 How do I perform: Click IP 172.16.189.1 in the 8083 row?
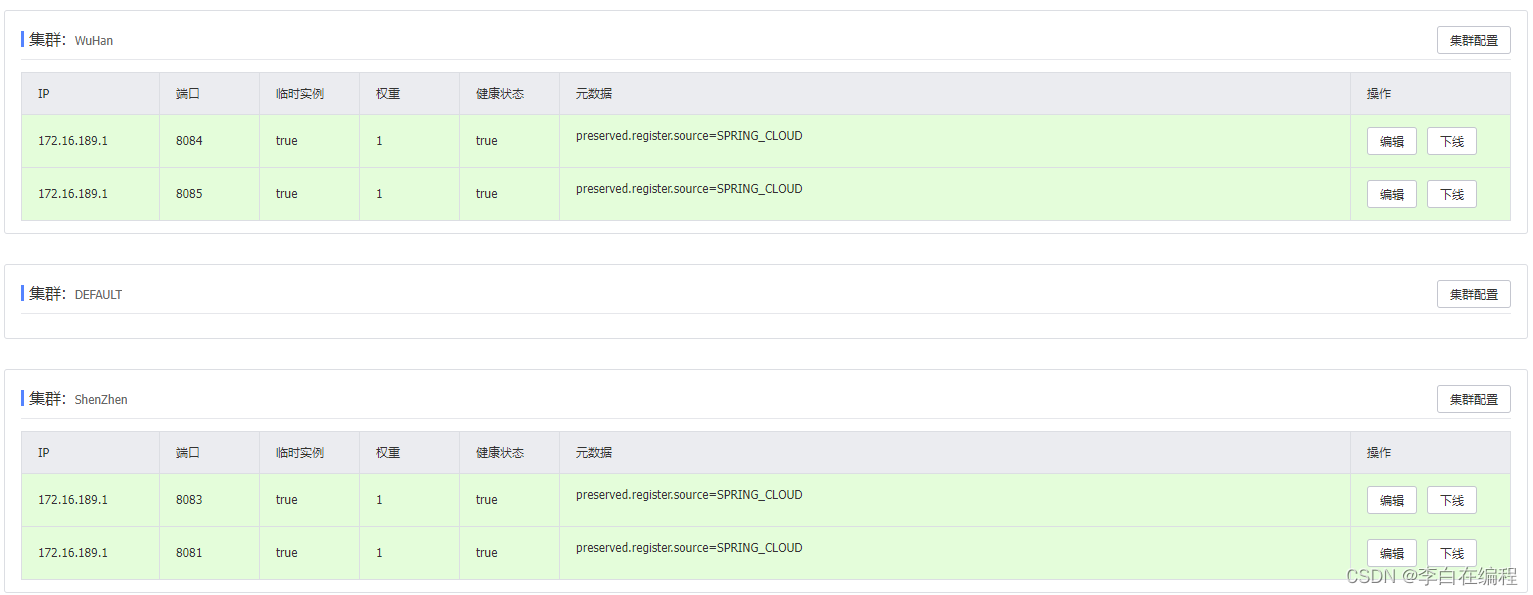(73, 500)
